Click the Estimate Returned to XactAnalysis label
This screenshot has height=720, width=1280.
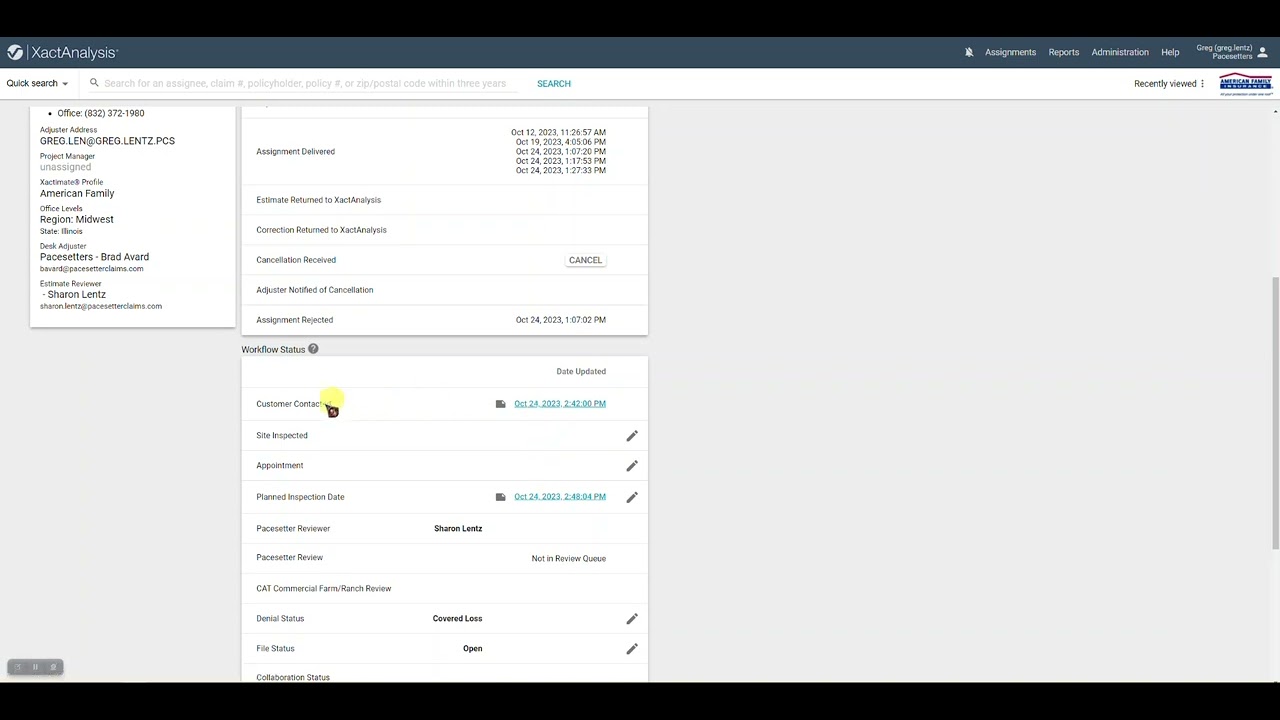(318, 200)
